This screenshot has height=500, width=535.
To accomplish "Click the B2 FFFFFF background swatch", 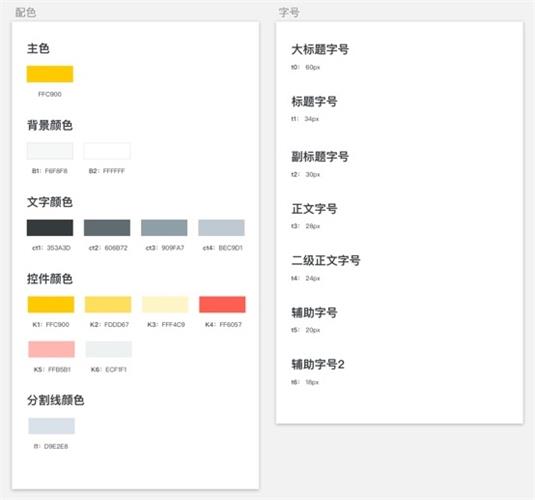I will 107,151.
